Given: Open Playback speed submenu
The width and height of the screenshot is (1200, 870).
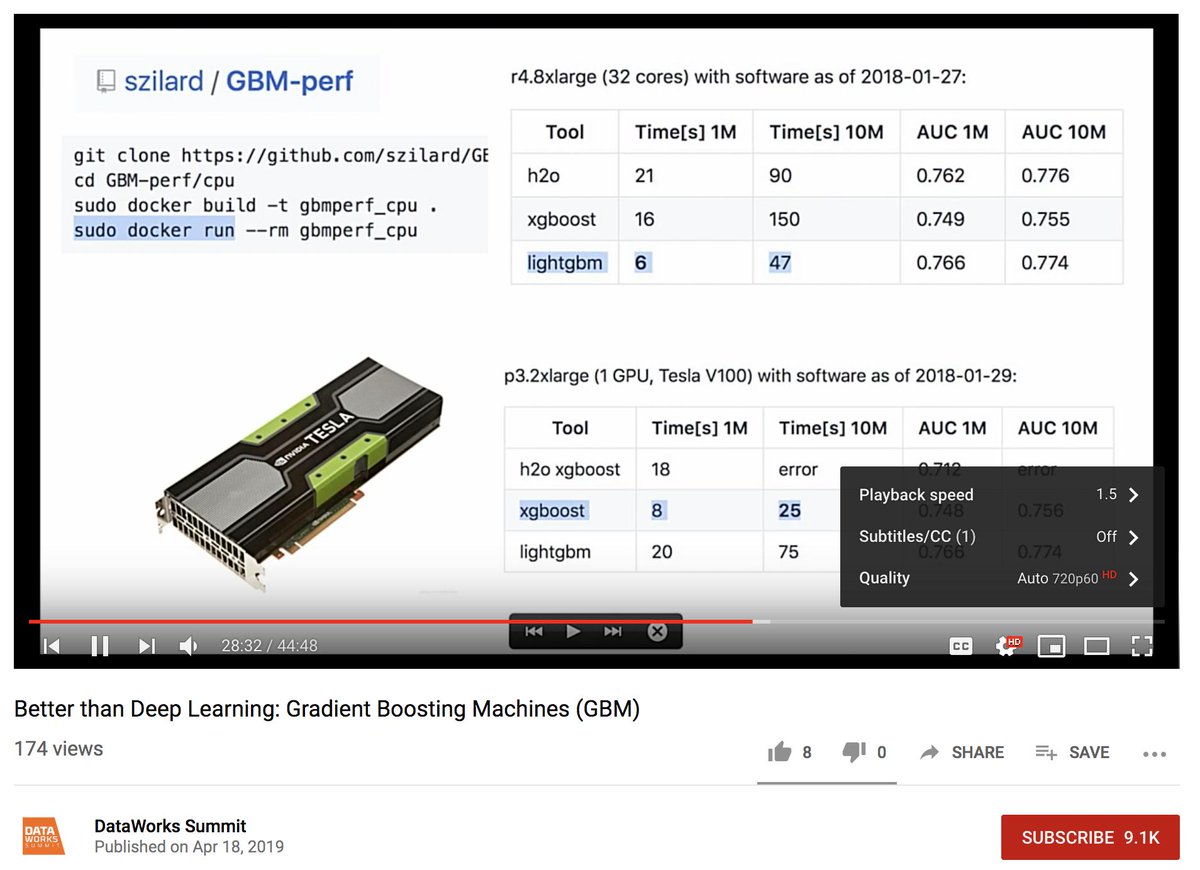Looking at the screenshot, I should (1002, 495).
